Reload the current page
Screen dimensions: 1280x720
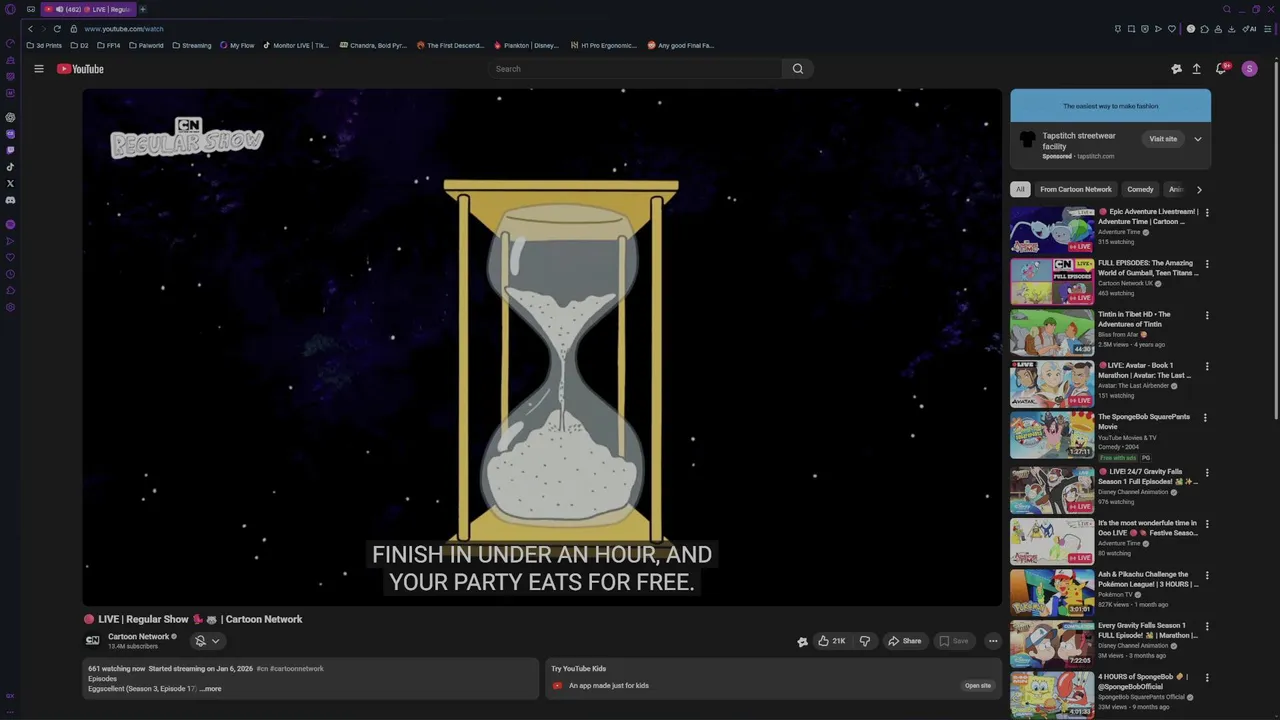point(57,29)
